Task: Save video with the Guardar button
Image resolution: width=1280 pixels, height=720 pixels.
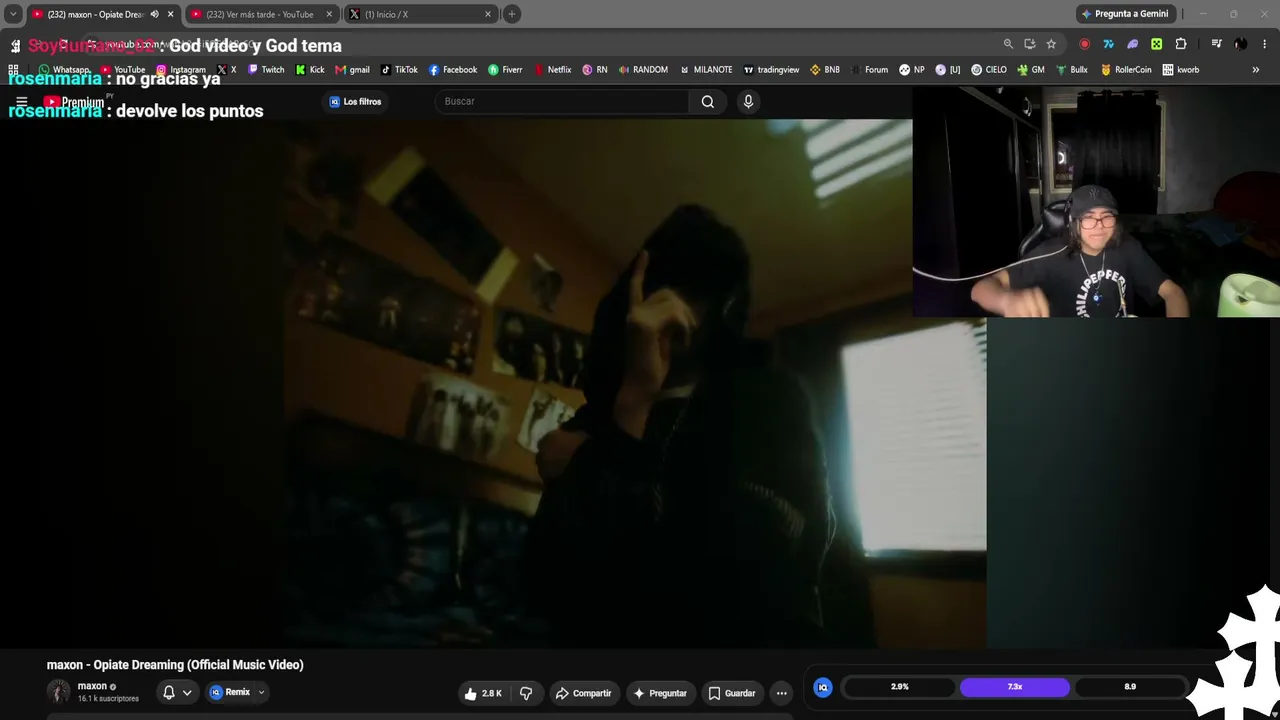Action: [x=731, y=693]
